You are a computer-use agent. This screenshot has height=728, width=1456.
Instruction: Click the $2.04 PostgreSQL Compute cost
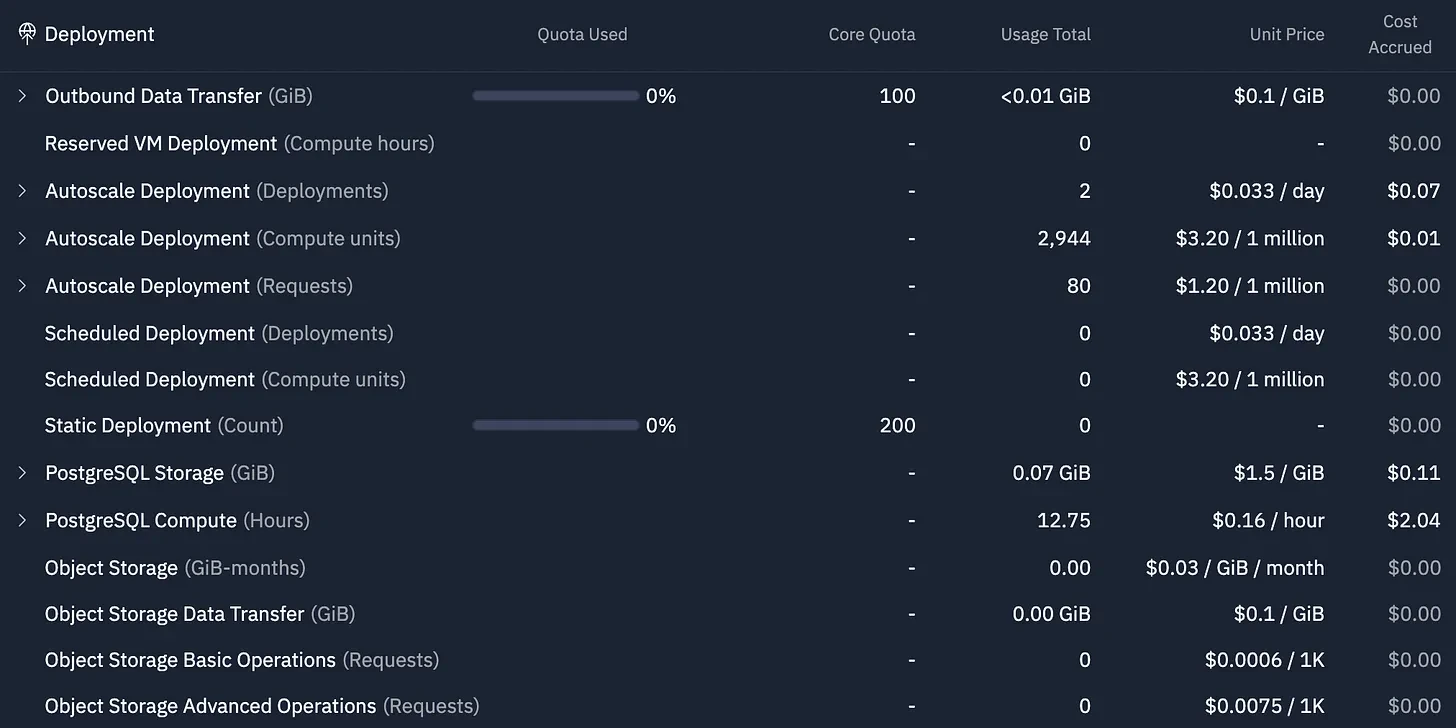tap(1414, 520)
